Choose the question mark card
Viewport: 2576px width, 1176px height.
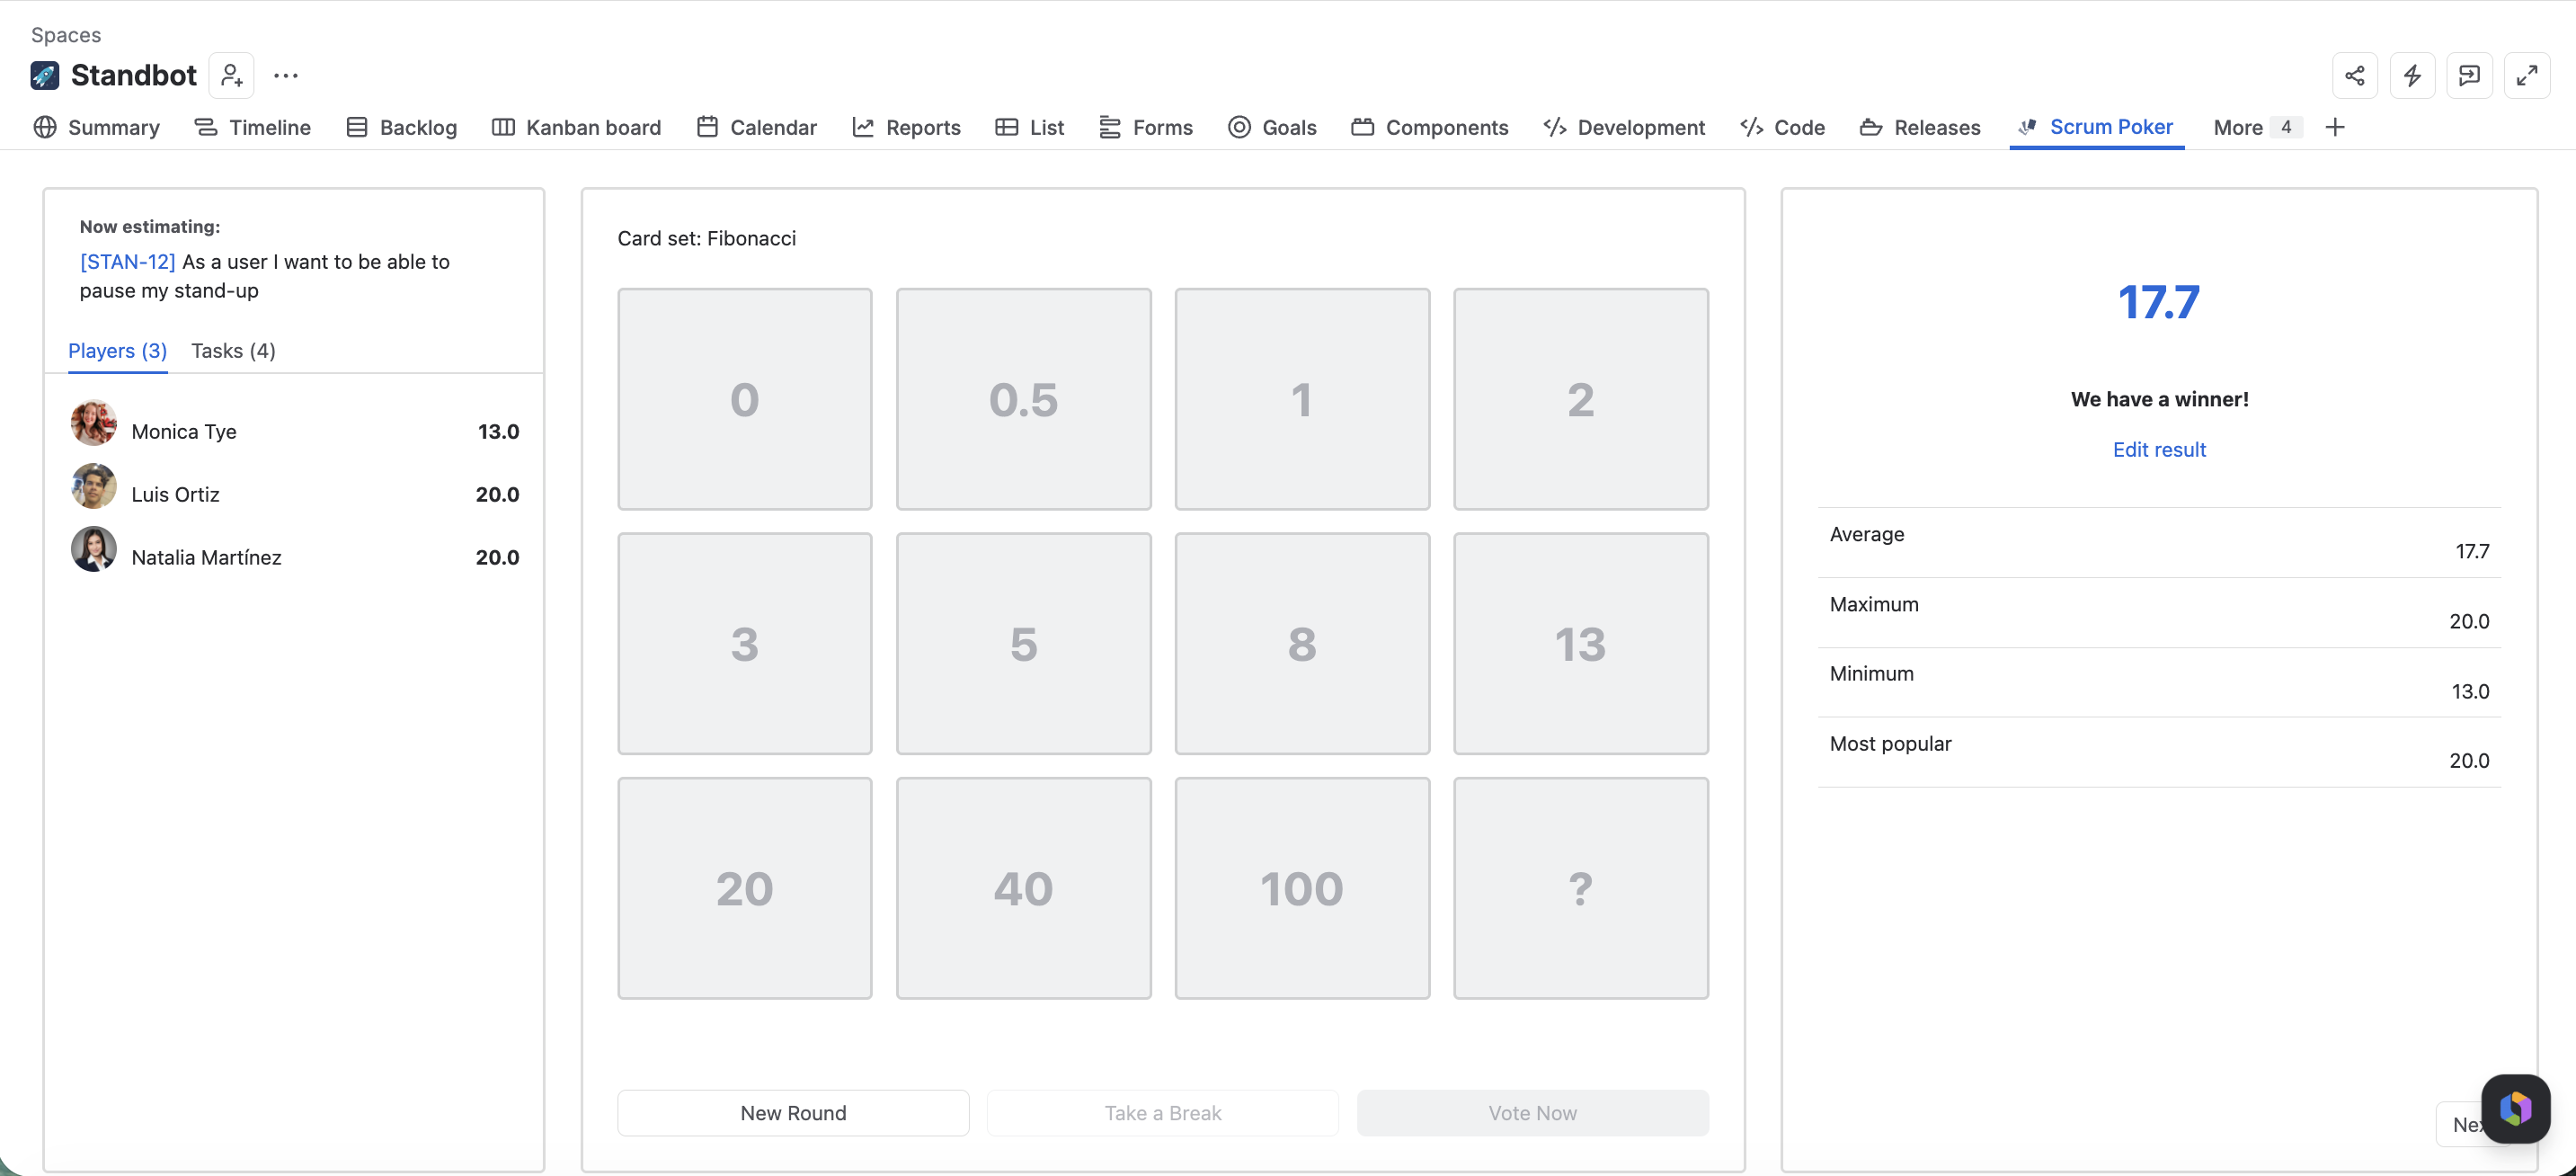point(1580,888)
